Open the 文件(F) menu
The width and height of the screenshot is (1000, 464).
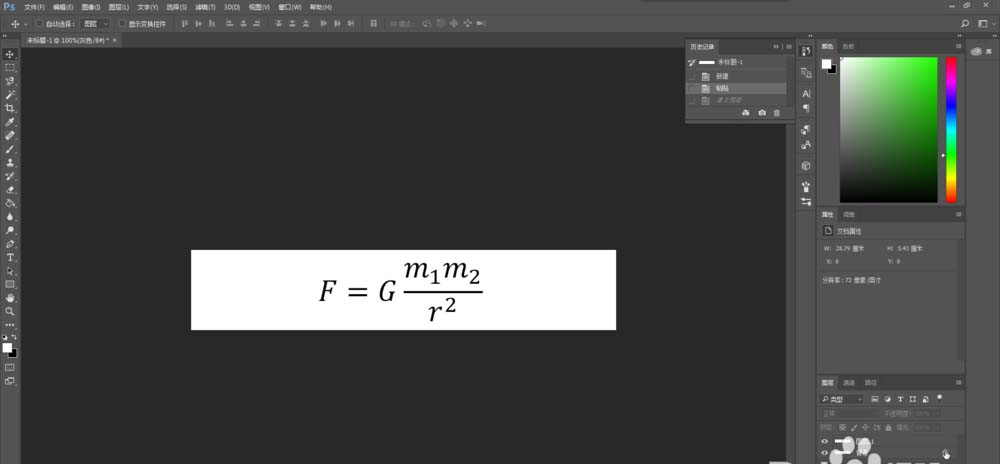[x=34, y=7]
